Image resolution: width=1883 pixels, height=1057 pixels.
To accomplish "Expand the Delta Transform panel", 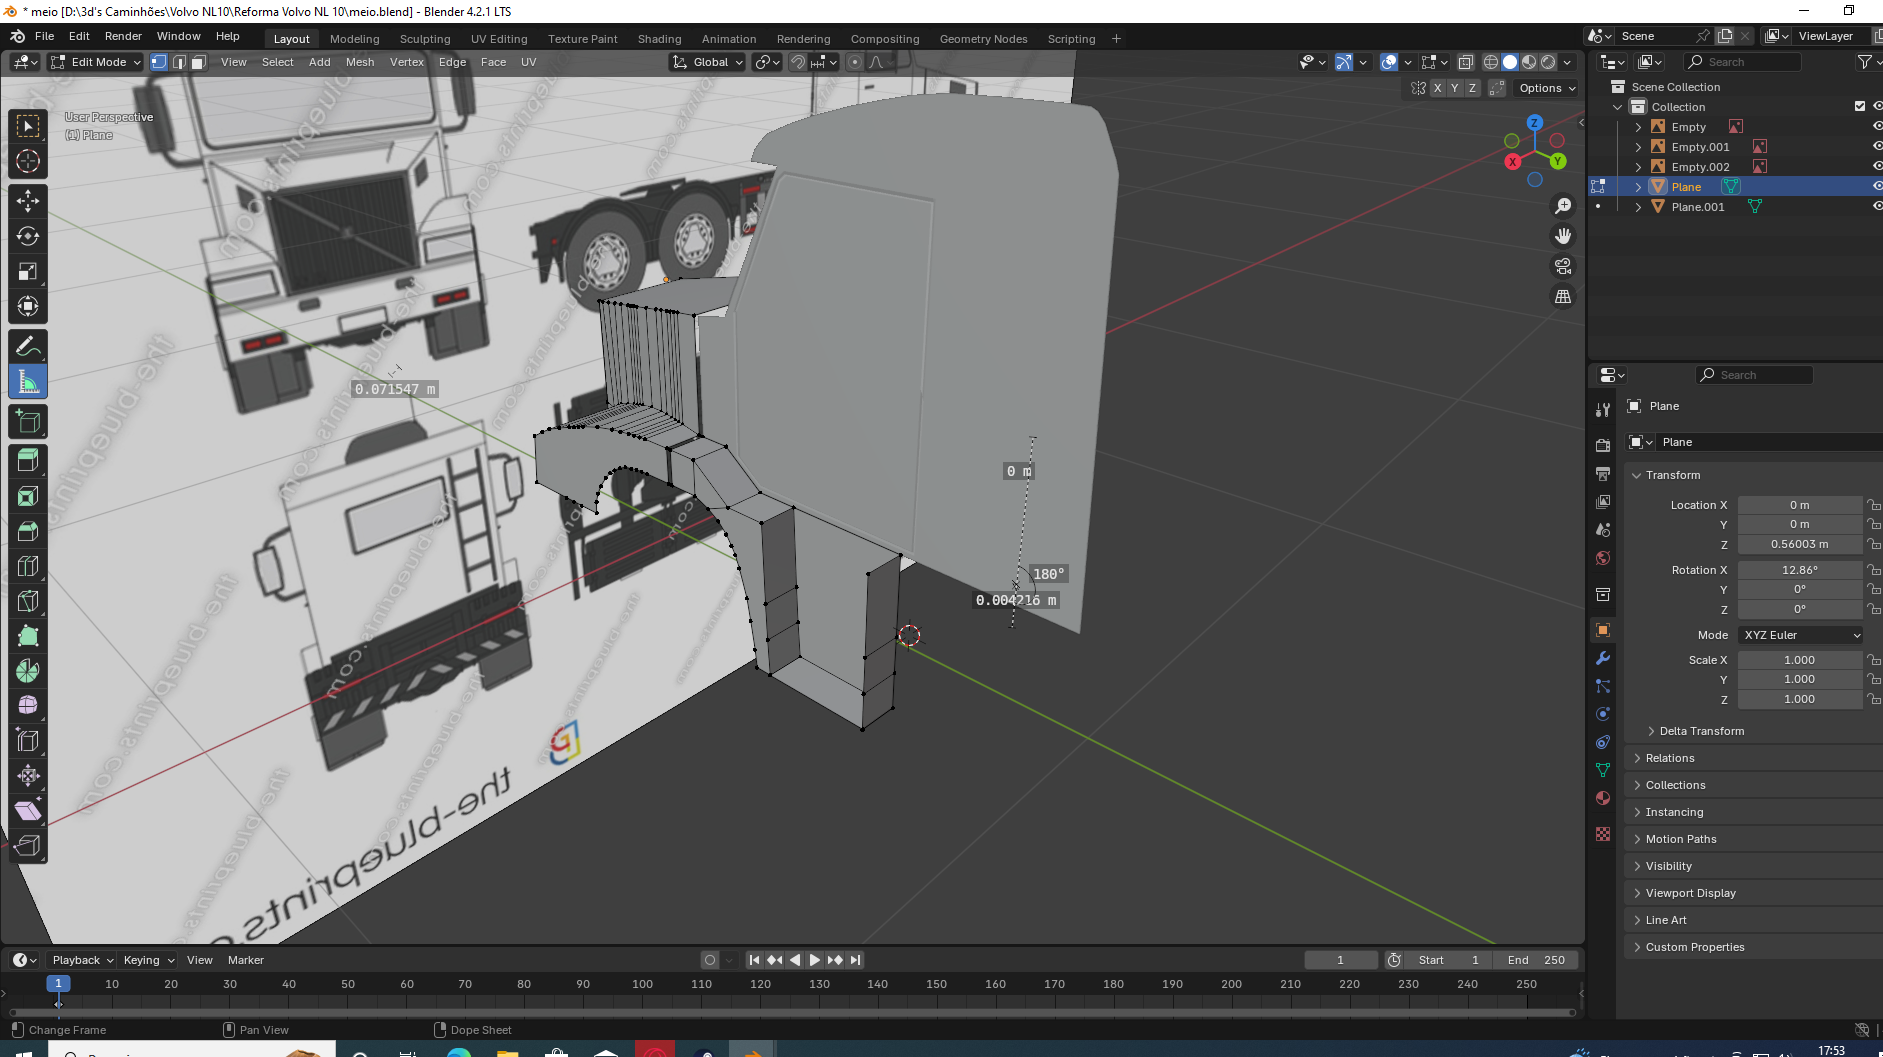I will 1701,731.
